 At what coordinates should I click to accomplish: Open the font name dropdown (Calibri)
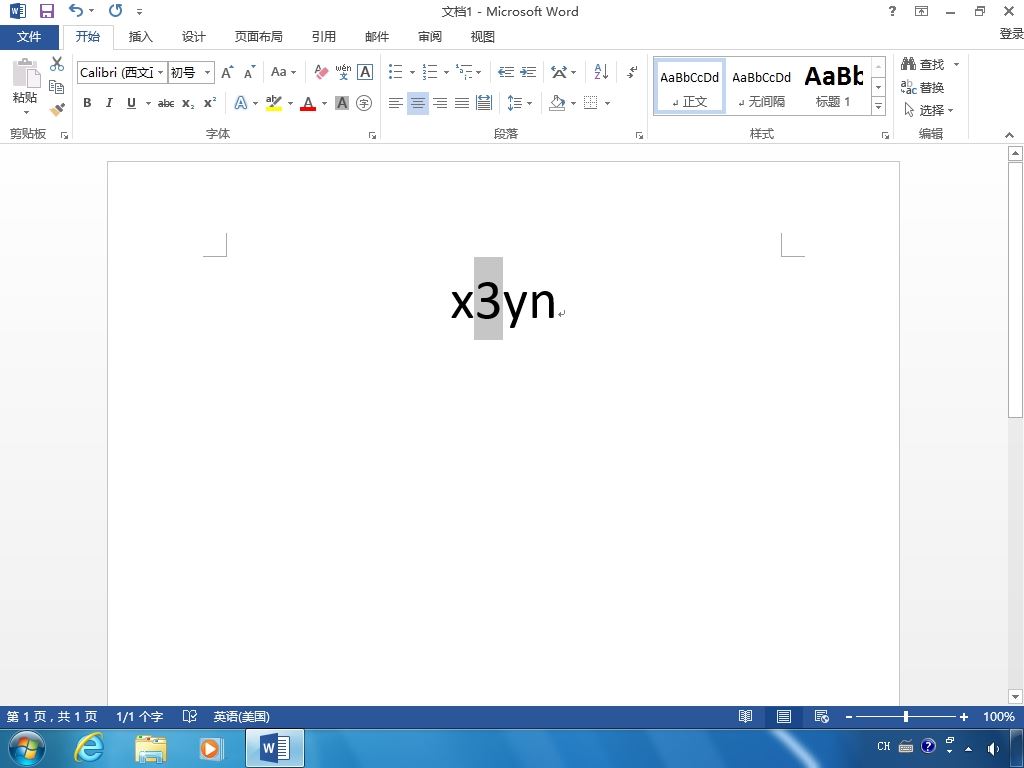pyautogui.click(x=161, y=72)
